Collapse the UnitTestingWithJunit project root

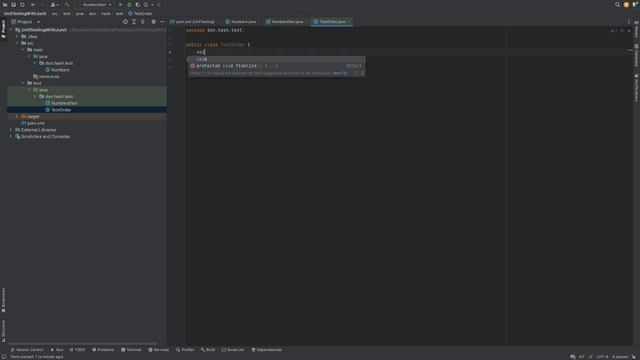pyautogui.click(x=11, y=30)
